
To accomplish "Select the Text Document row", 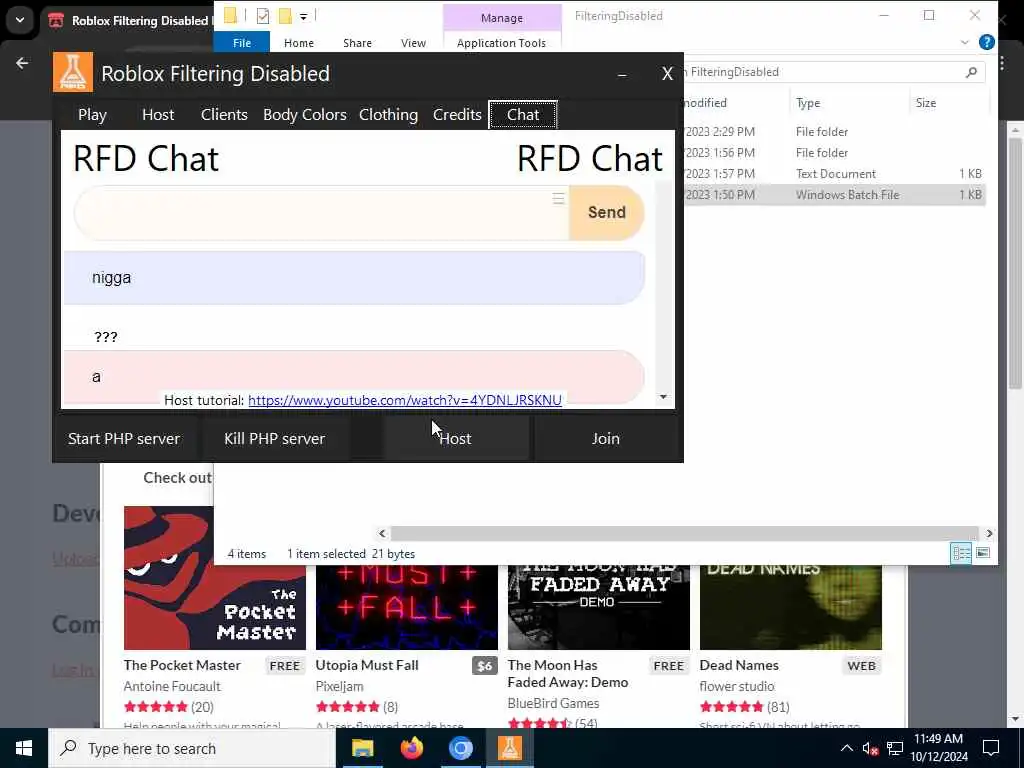I will point(833,174).
